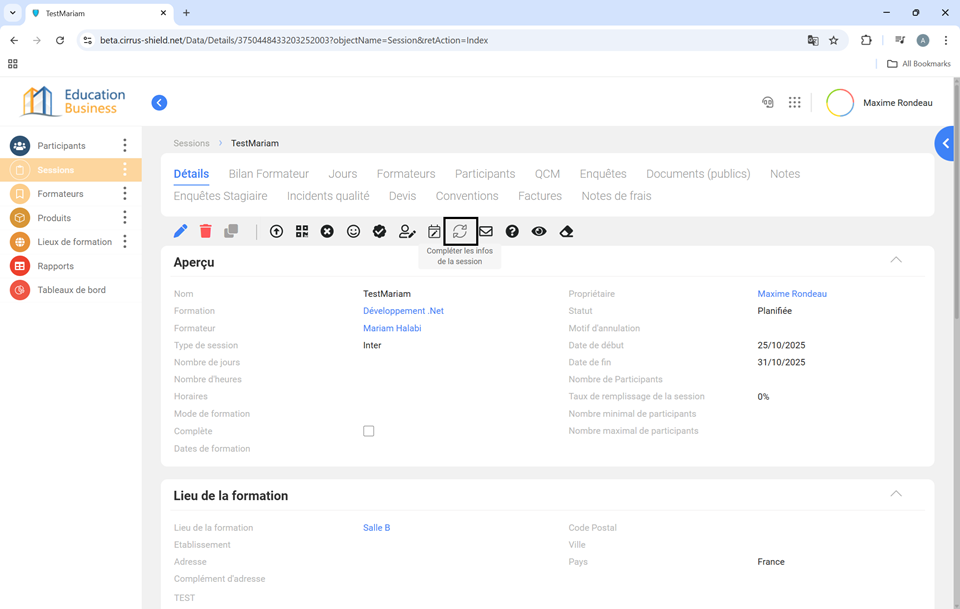This screenshot has height=609, width=960.
Task: Click the eye visibility icon in toolbar
Action: click(539, 231)
